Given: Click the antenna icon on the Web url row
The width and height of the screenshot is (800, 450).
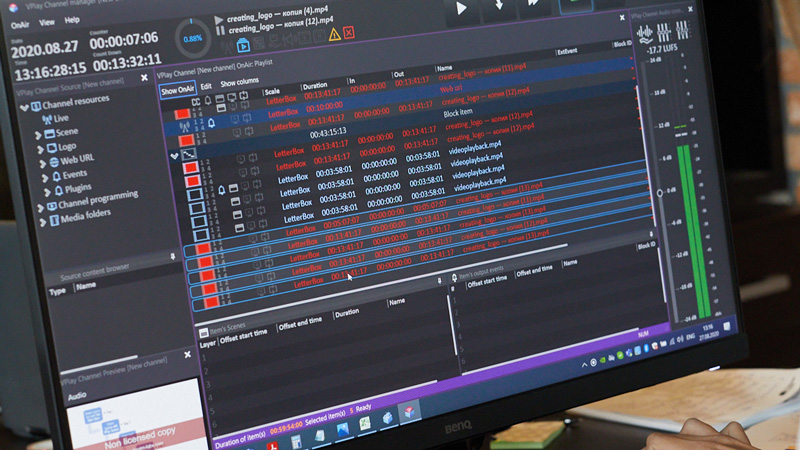Looking at the screenshot, I should coord(184,126).
